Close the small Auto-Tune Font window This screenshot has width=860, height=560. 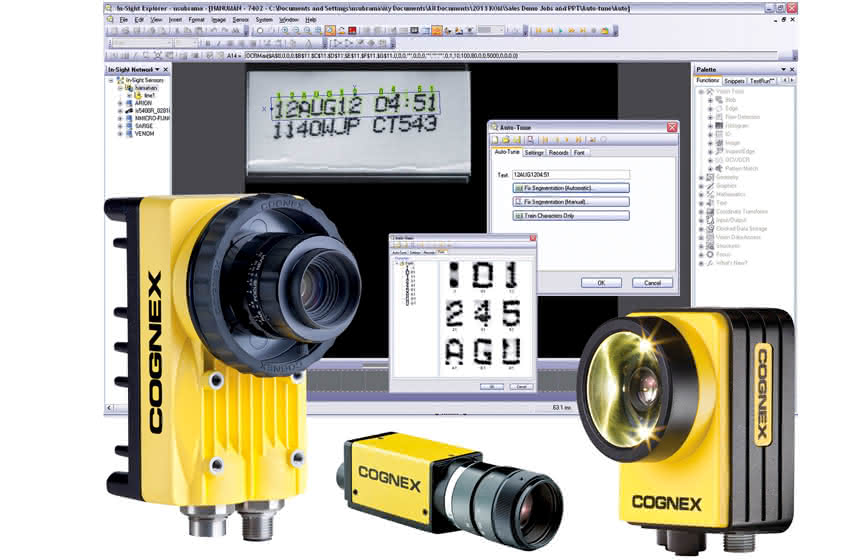click(x=532, y=238)
